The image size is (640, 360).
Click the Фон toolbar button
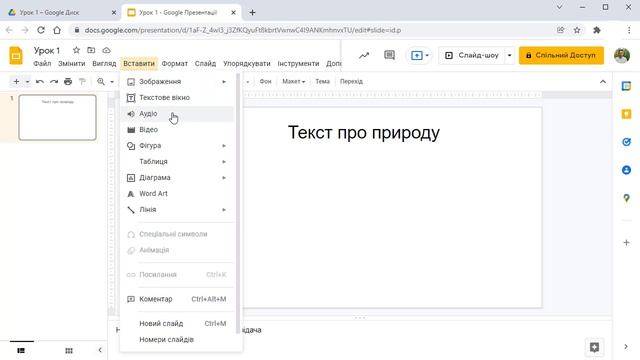[x=265, y=82]
